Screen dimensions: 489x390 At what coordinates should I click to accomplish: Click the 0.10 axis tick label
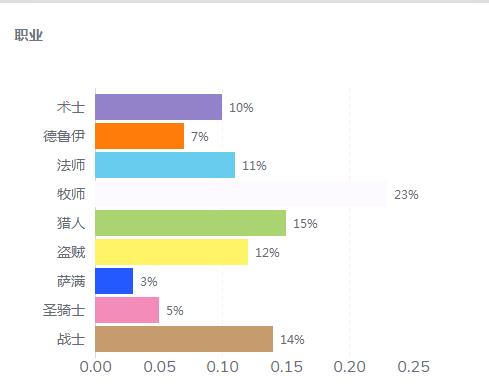(222, 367)
